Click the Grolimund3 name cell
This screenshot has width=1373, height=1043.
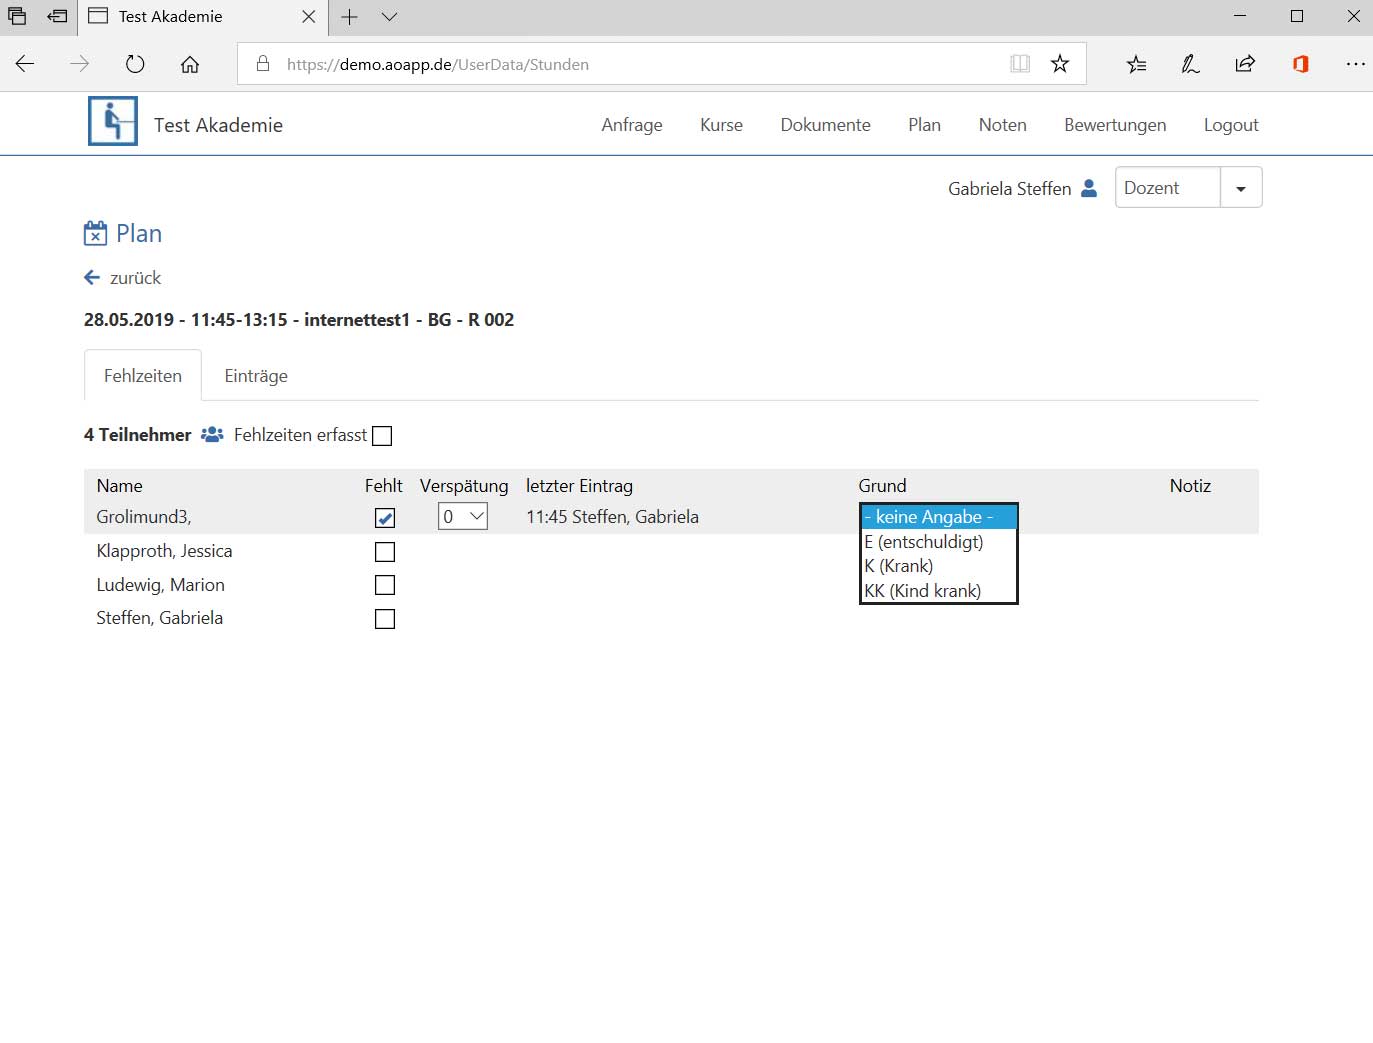(x=144, y=517)
